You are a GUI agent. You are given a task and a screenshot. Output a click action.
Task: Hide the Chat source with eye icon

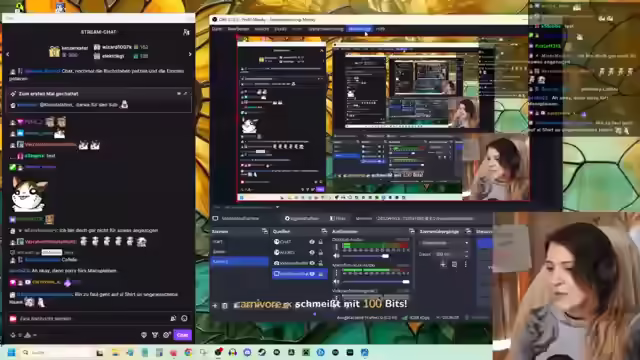312,242
